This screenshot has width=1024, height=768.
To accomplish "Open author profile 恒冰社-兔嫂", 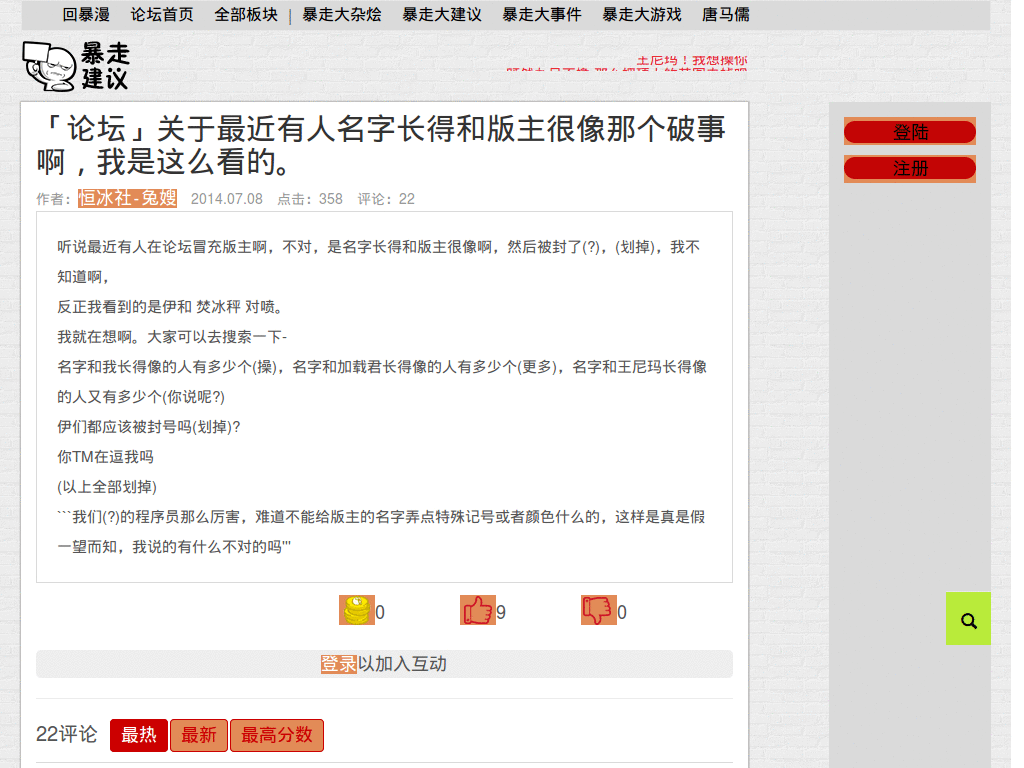I will 127,198.
